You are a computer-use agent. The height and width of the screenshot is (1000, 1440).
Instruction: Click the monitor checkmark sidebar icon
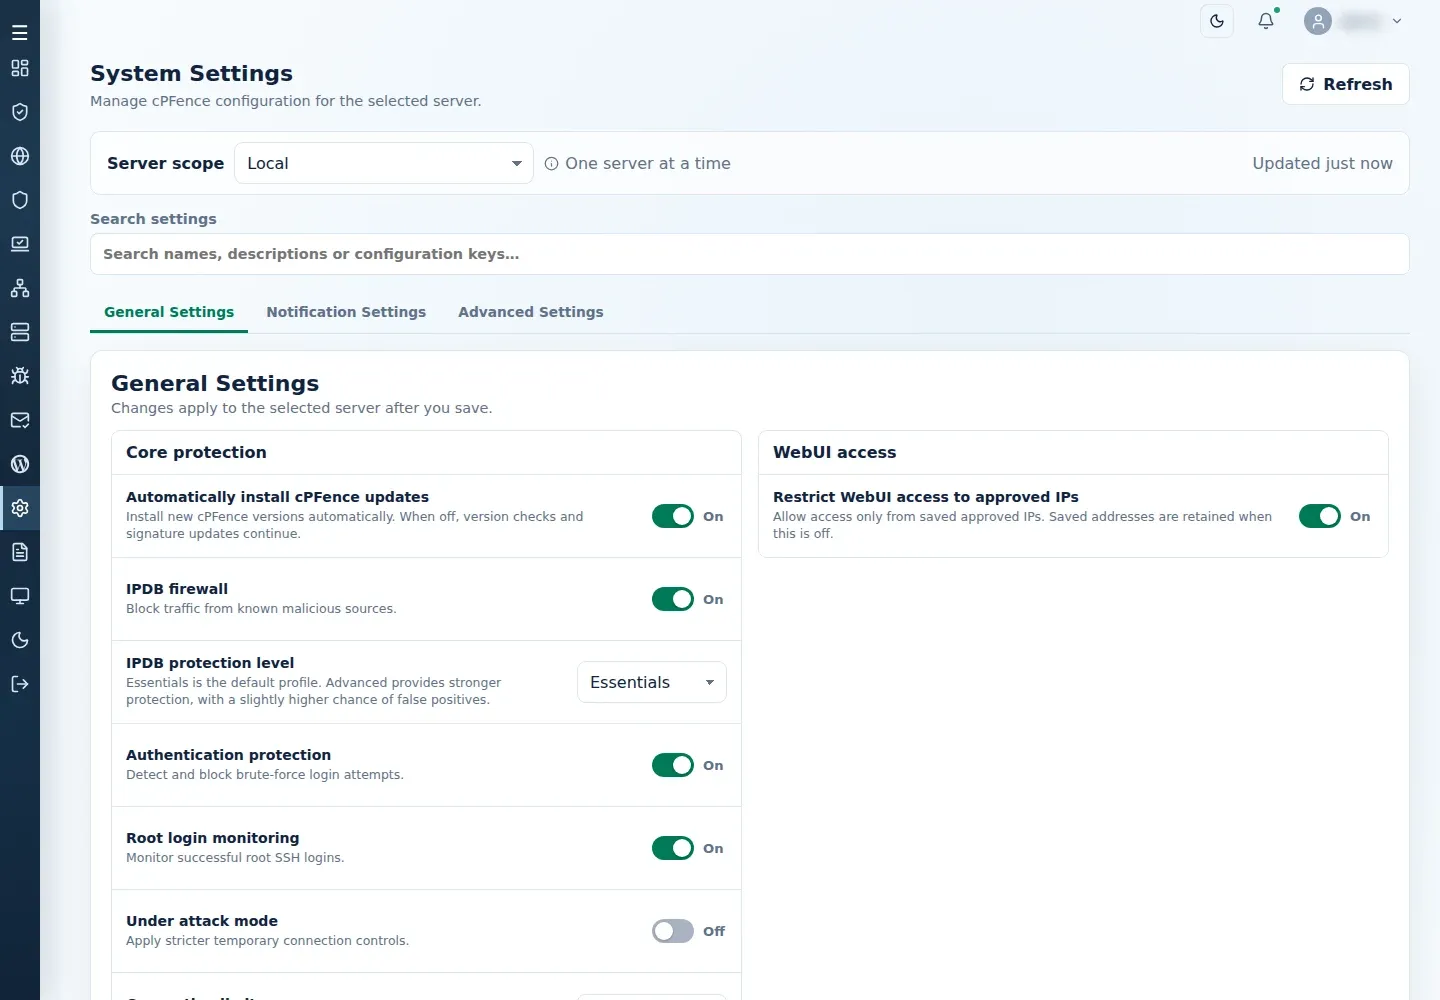[20, 244]
